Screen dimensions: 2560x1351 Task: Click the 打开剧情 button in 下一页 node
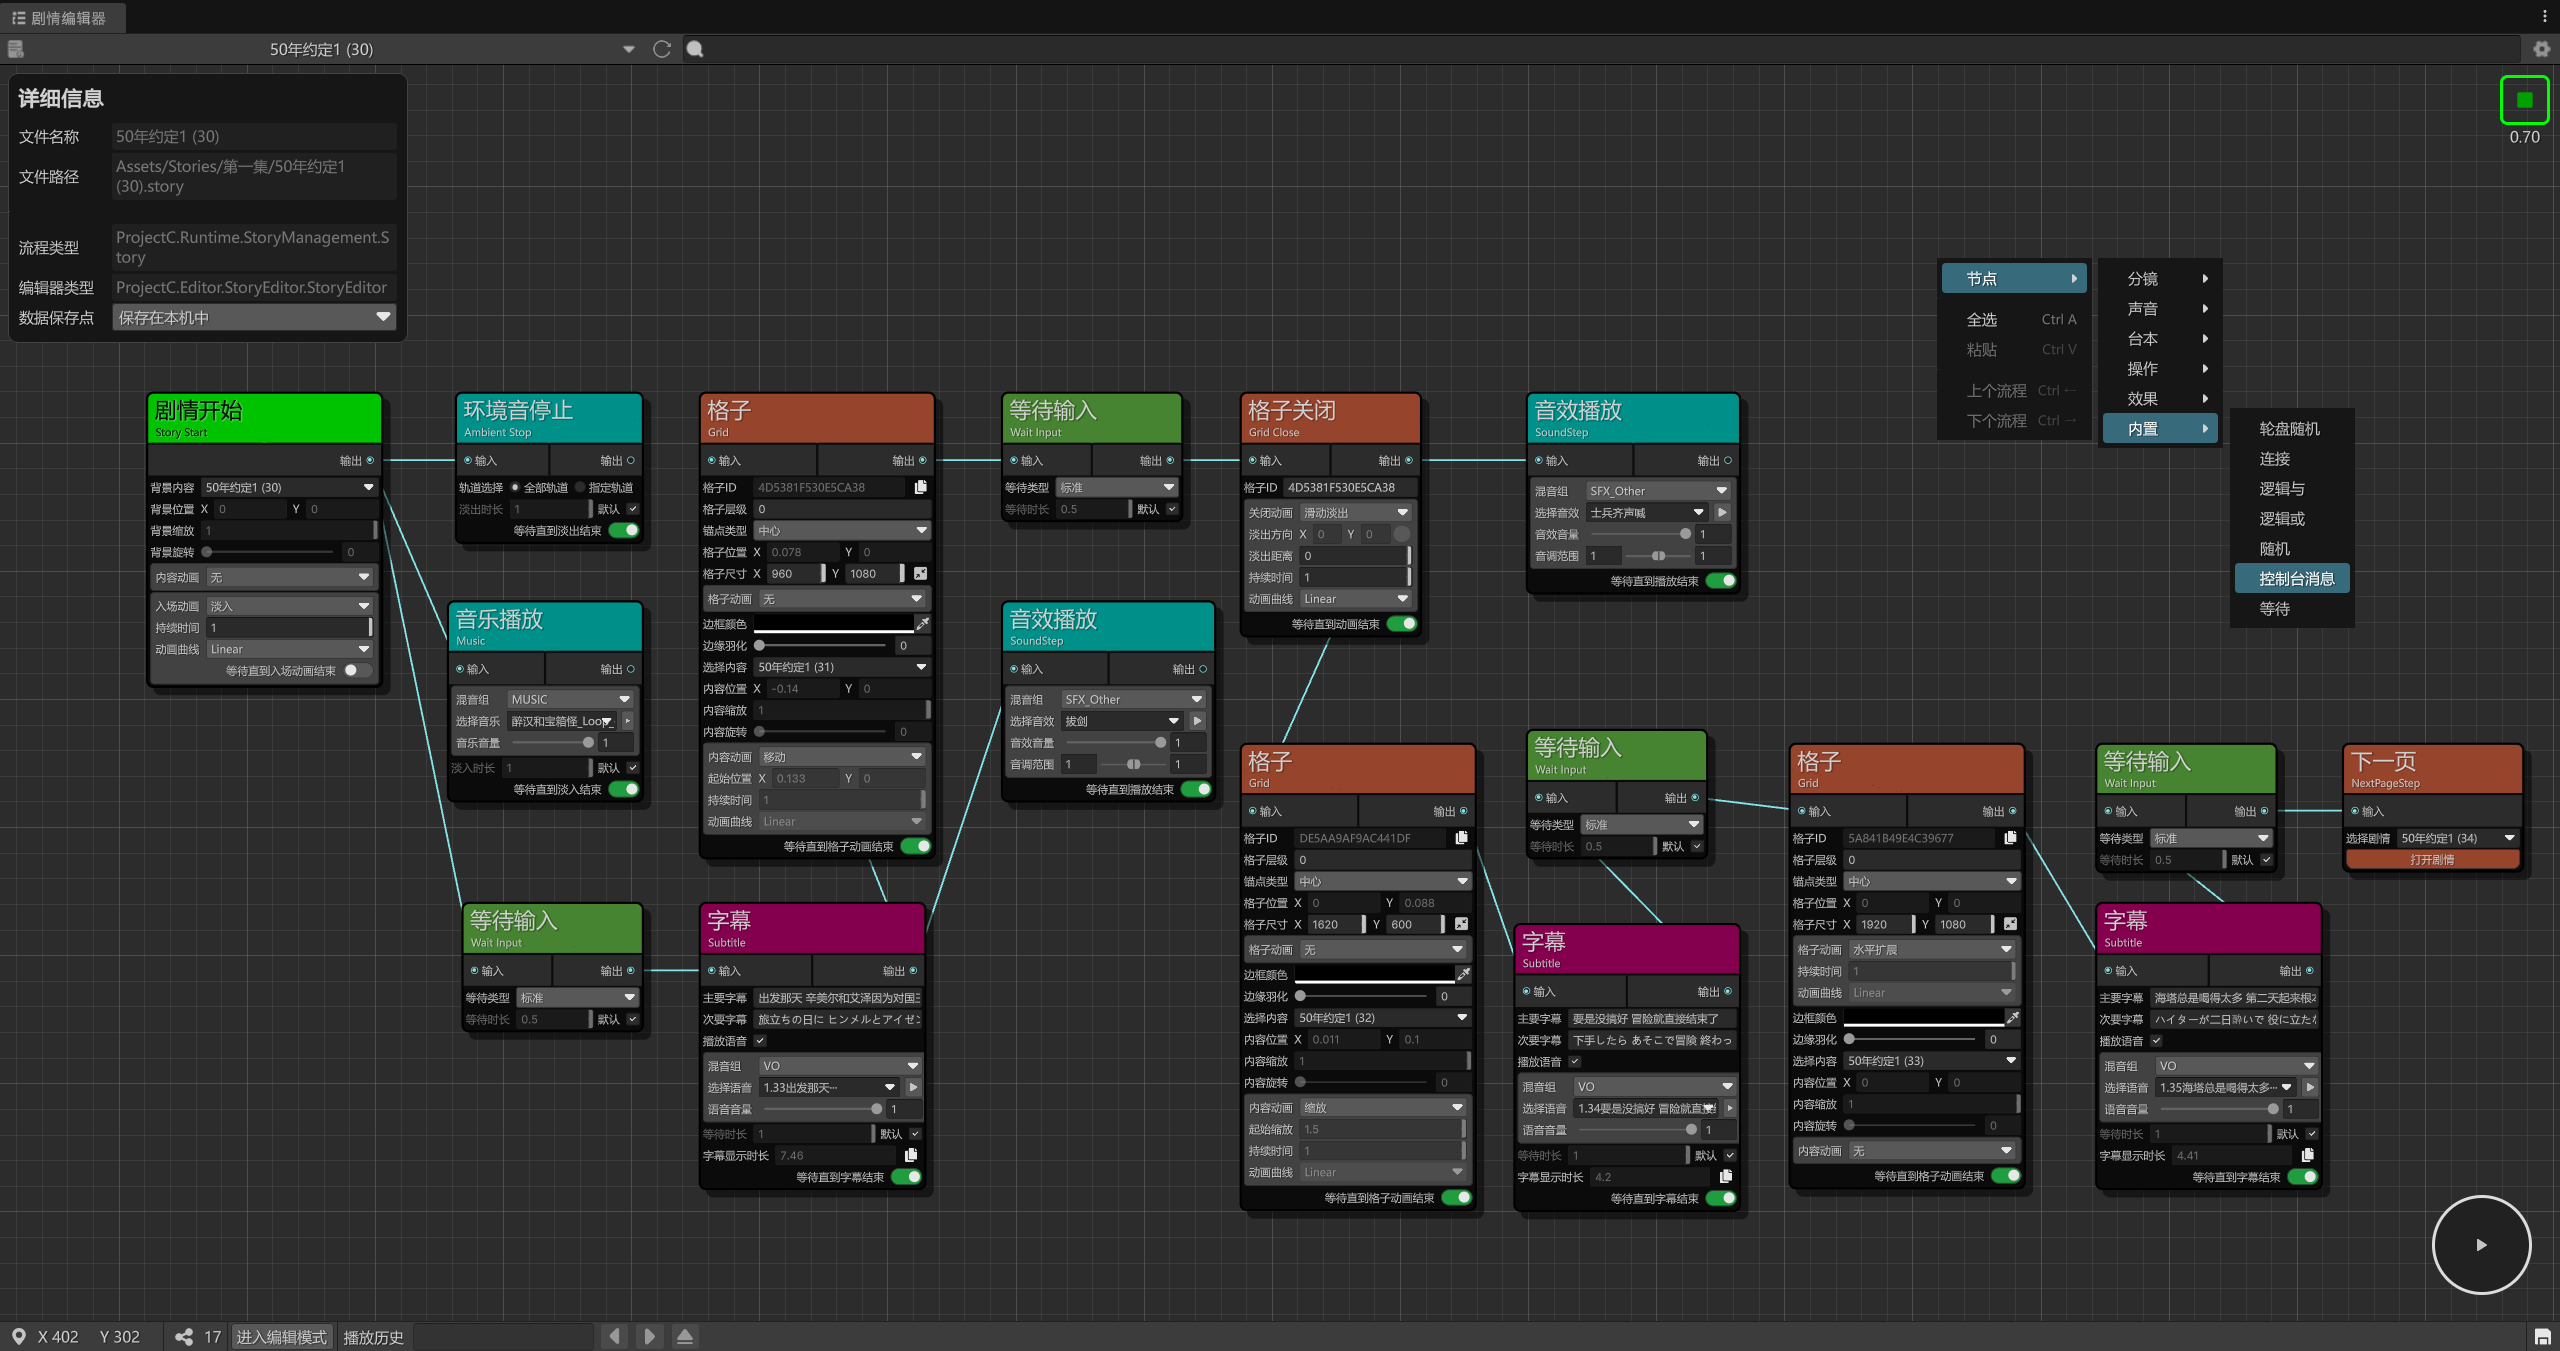tap(2431, 860)
